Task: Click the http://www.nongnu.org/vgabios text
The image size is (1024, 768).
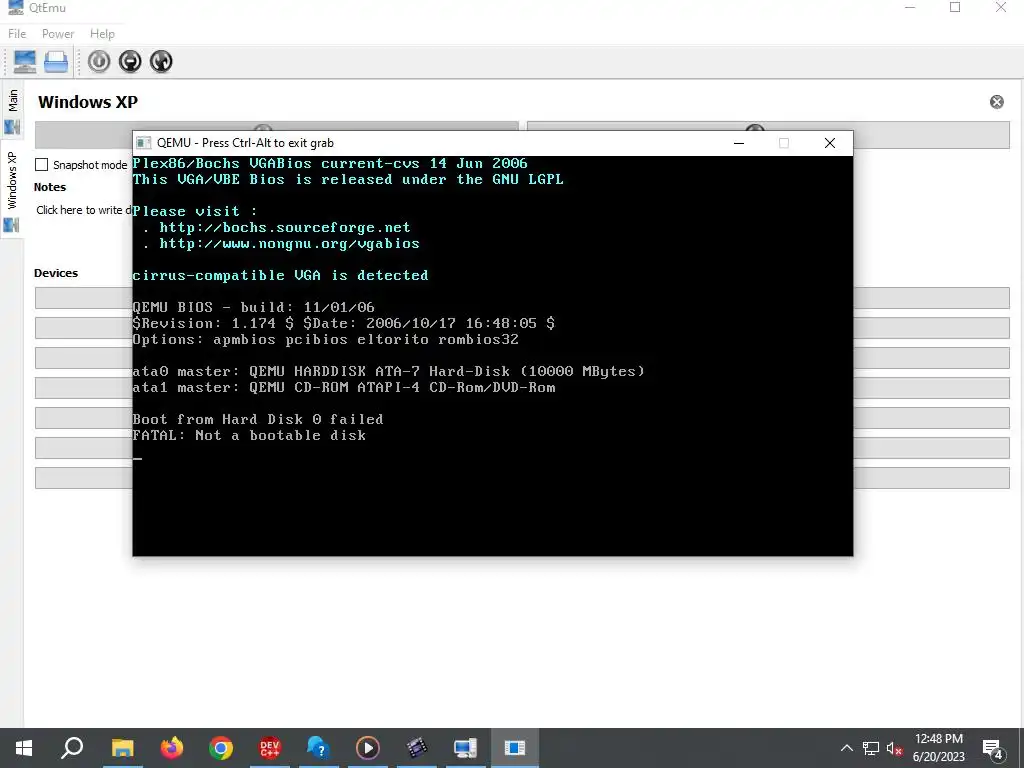Action: (x=289, y=244)
